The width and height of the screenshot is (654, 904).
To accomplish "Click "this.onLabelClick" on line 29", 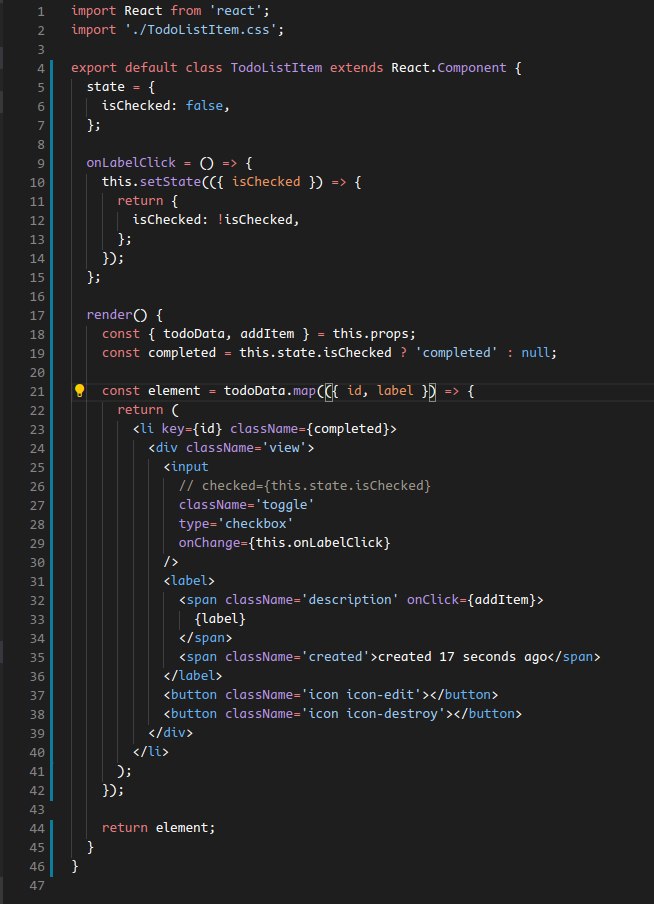I will 320,544.
